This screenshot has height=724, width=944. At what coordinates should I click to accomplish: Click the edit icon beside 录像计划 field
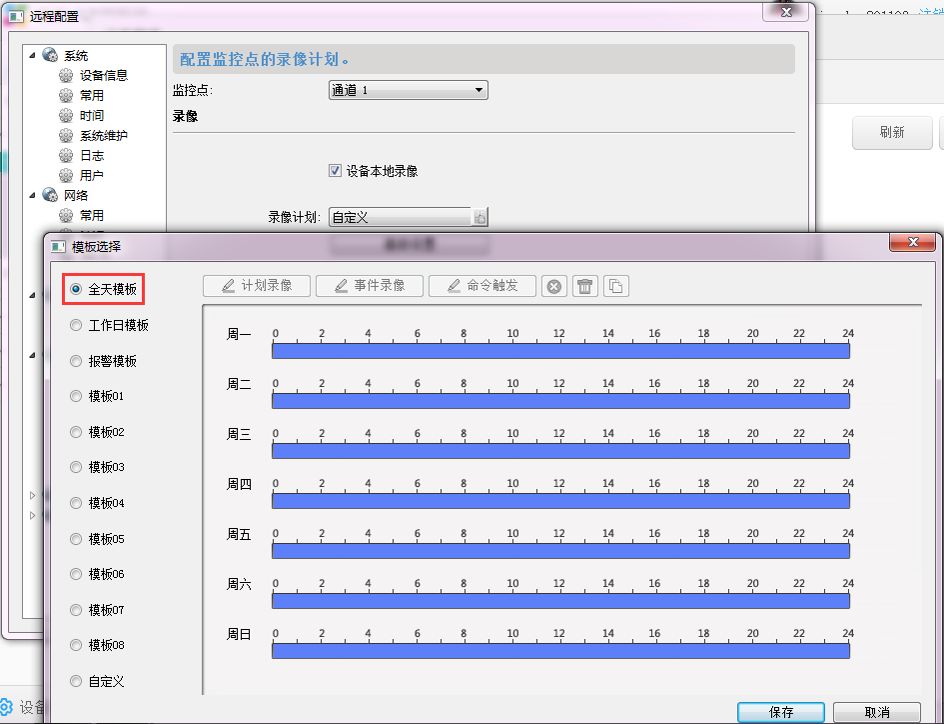point(480,217)
